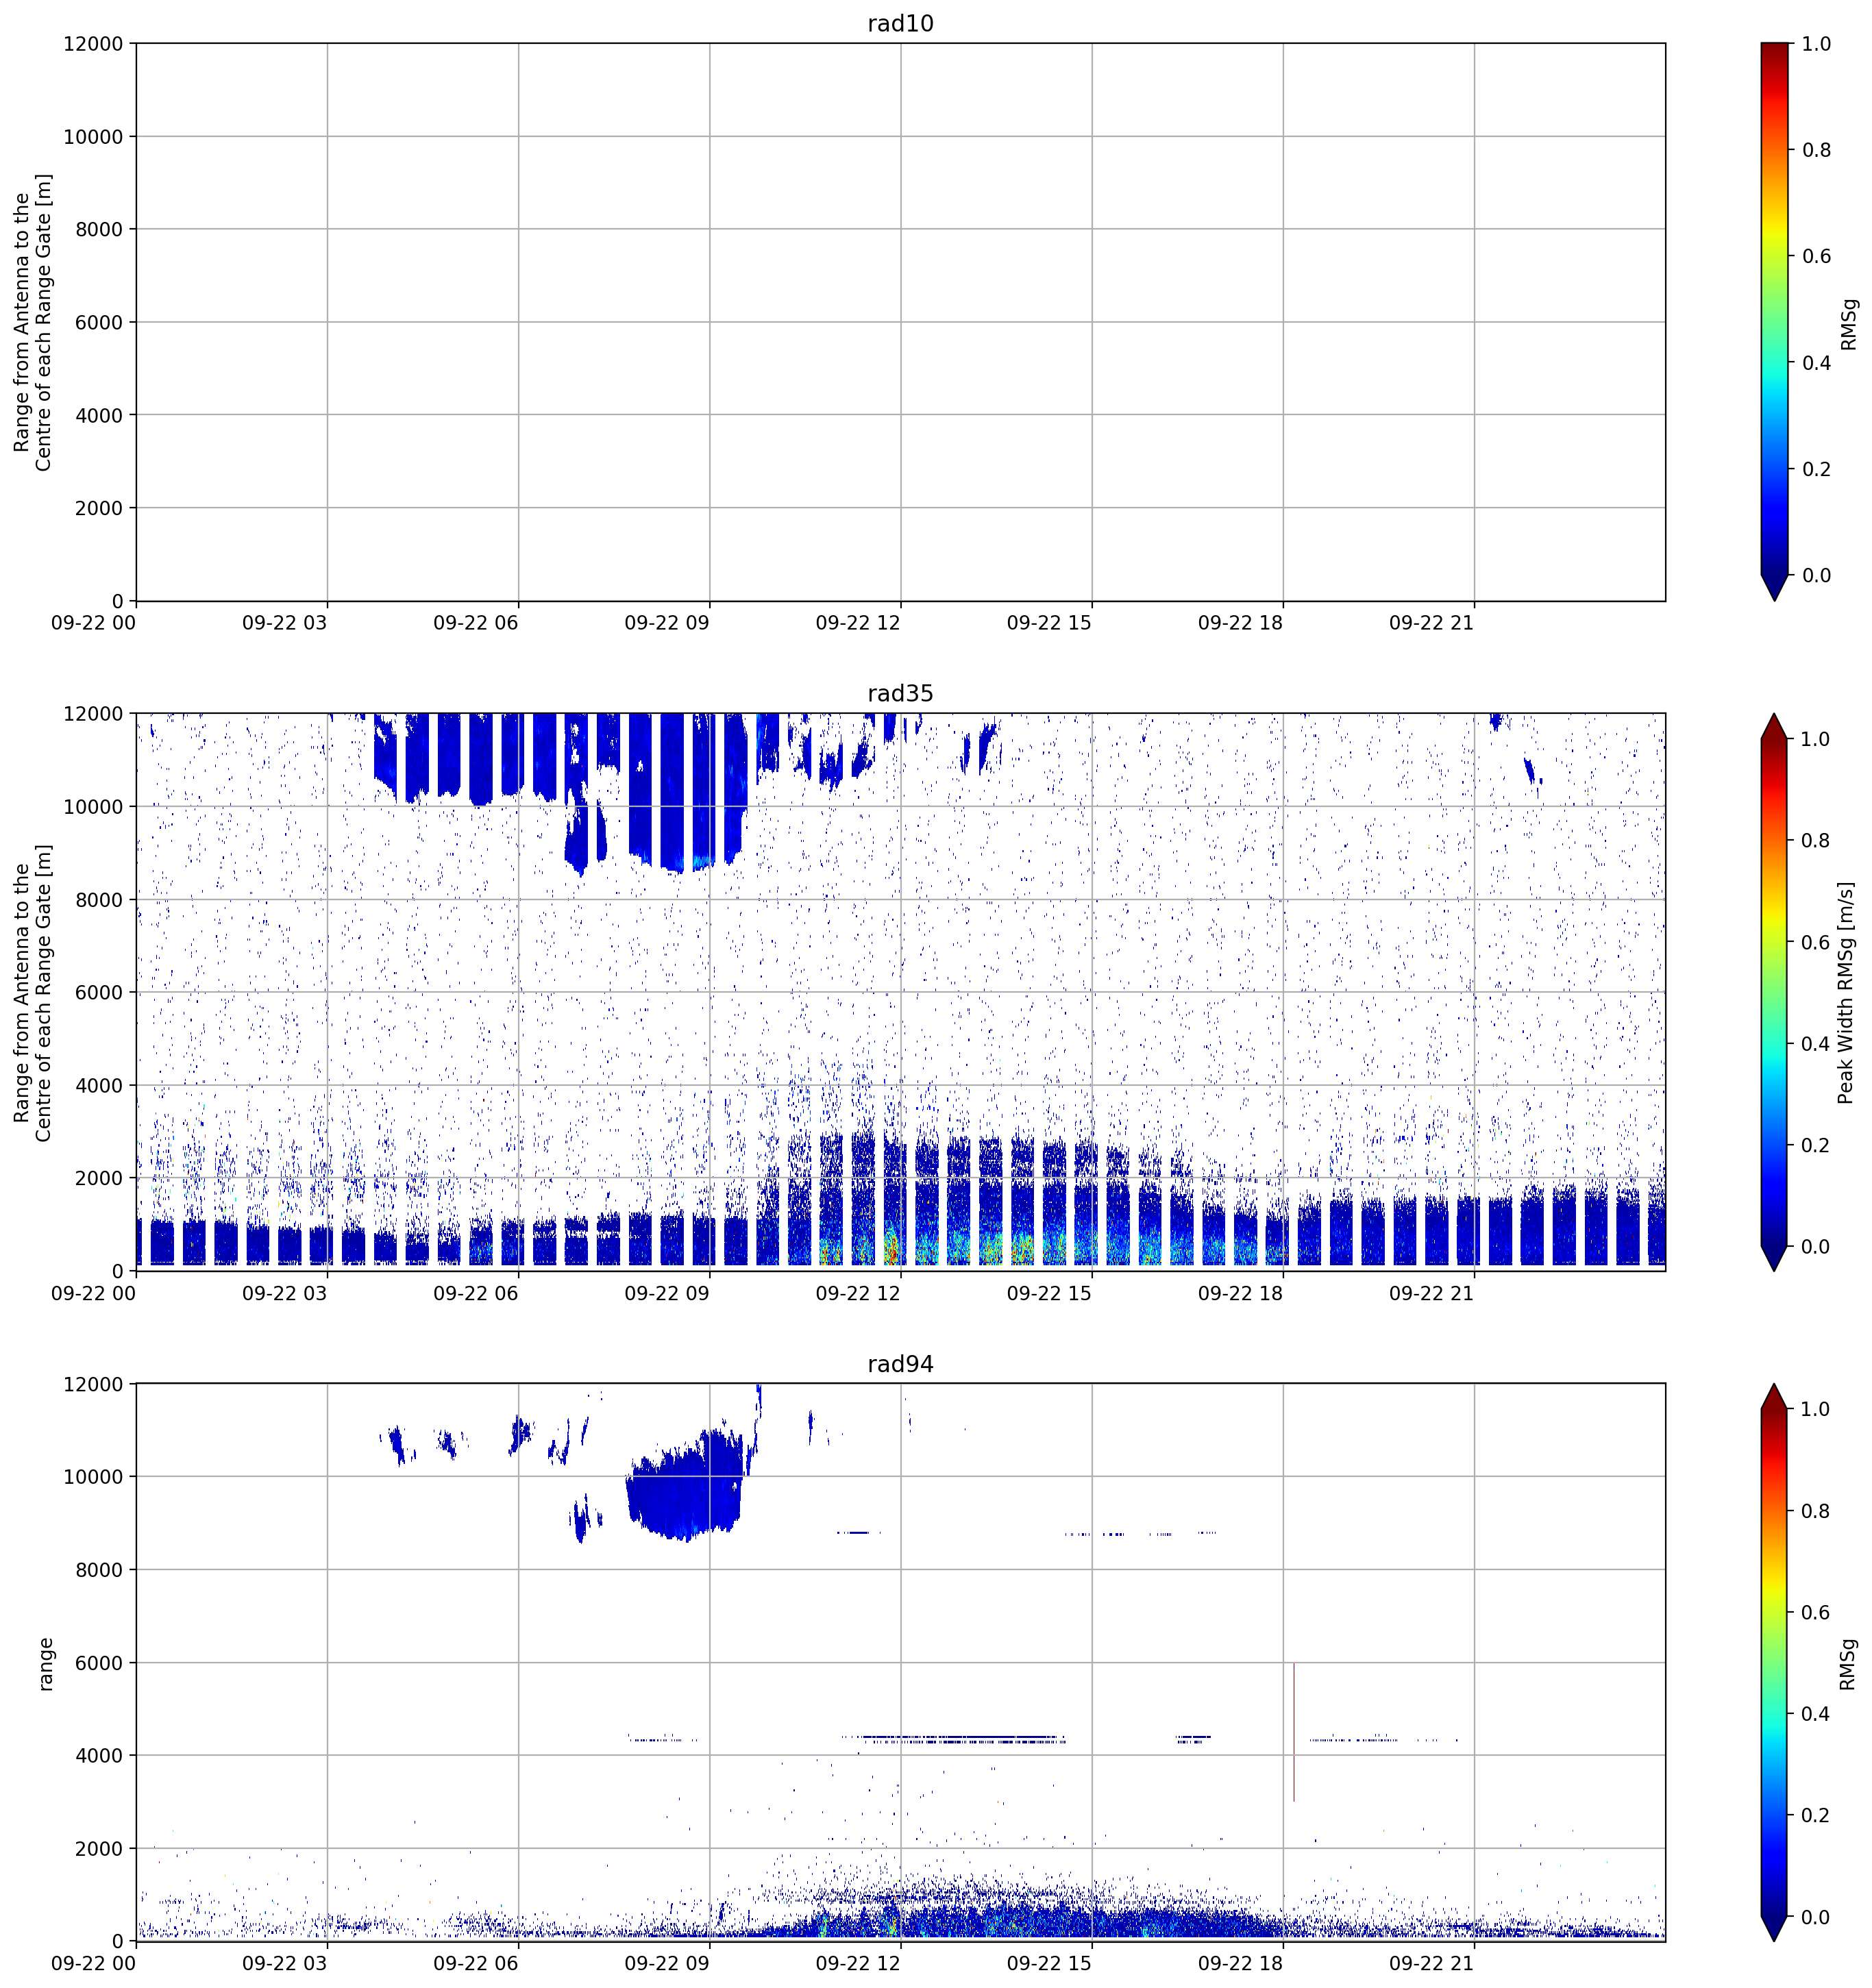Click the 8000 y-tick on rad94

pyautogui.click(x=99, y=1571)
